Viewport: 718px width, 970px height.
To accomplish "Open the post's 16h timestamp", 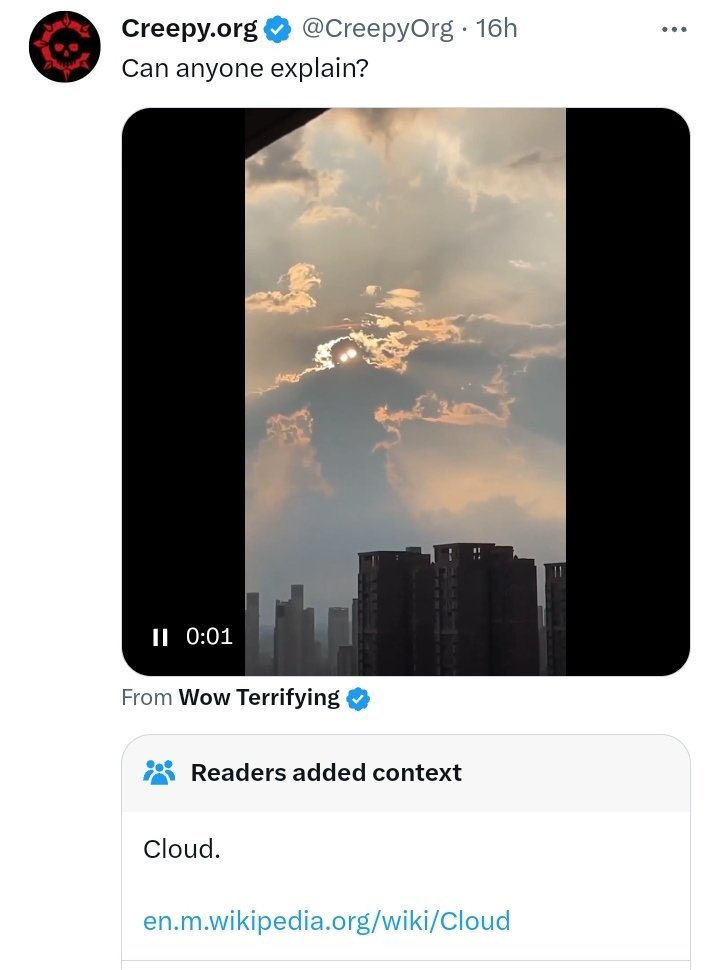I will (496, 29).
